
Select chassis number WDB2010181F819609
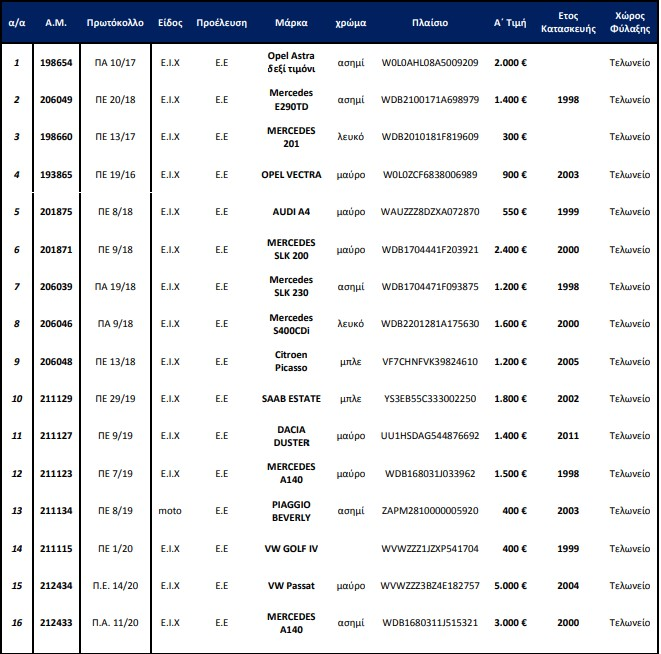coord(430,137)
